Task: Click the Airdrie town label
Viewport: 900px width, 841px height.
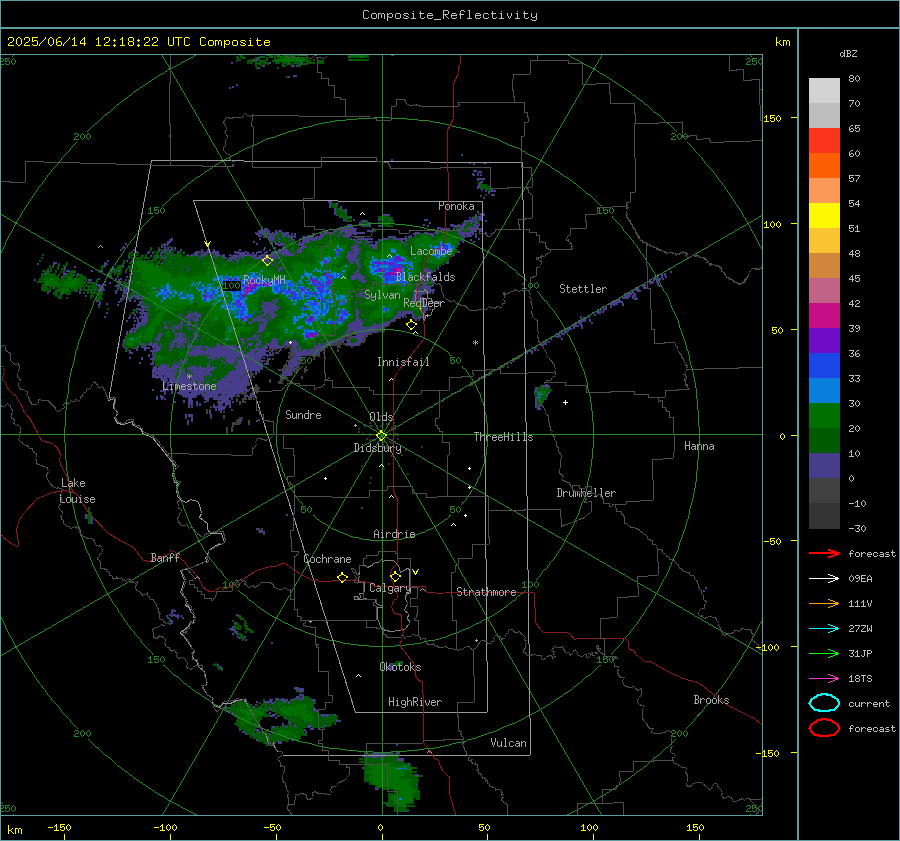Action: [394, 534]
